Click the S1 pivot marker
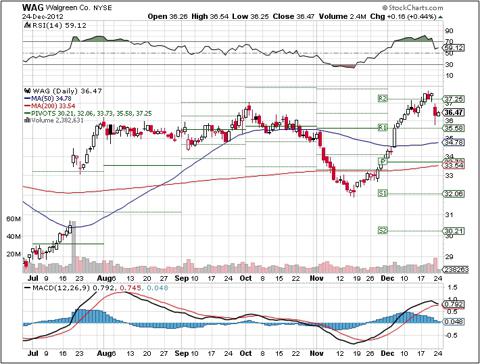This screenshot has width=480, height=364. point(383,193)
